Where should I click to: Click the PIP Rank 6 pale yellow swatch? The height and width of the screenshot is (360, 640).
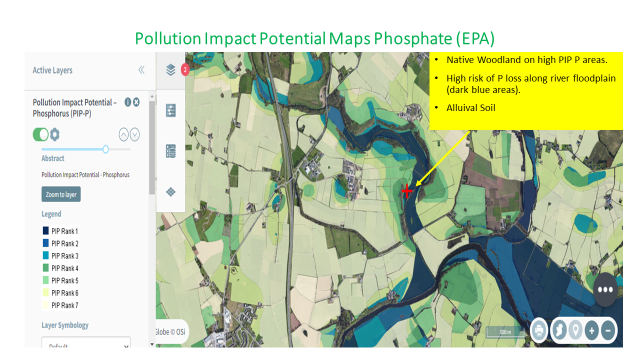46,292
